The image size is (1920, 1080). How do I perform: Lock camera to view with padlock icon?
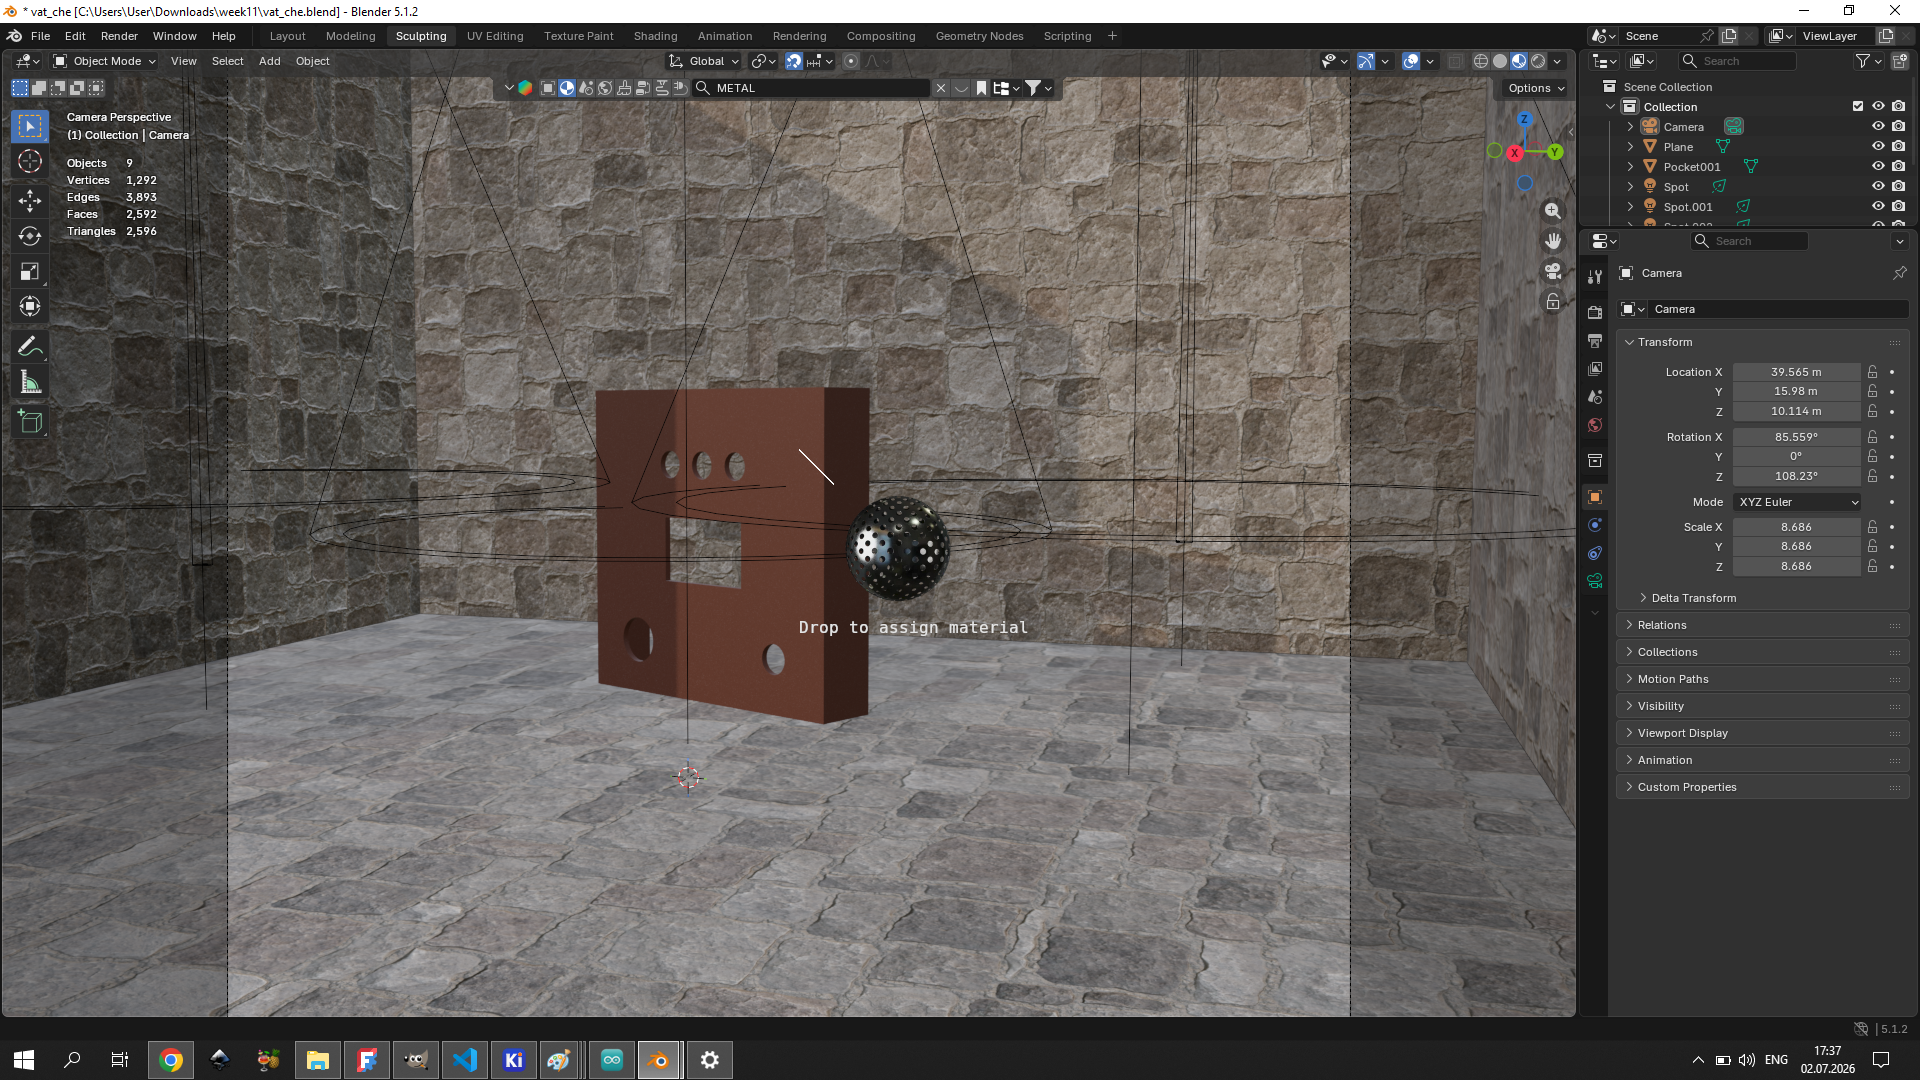click(x=1553, y=301)
